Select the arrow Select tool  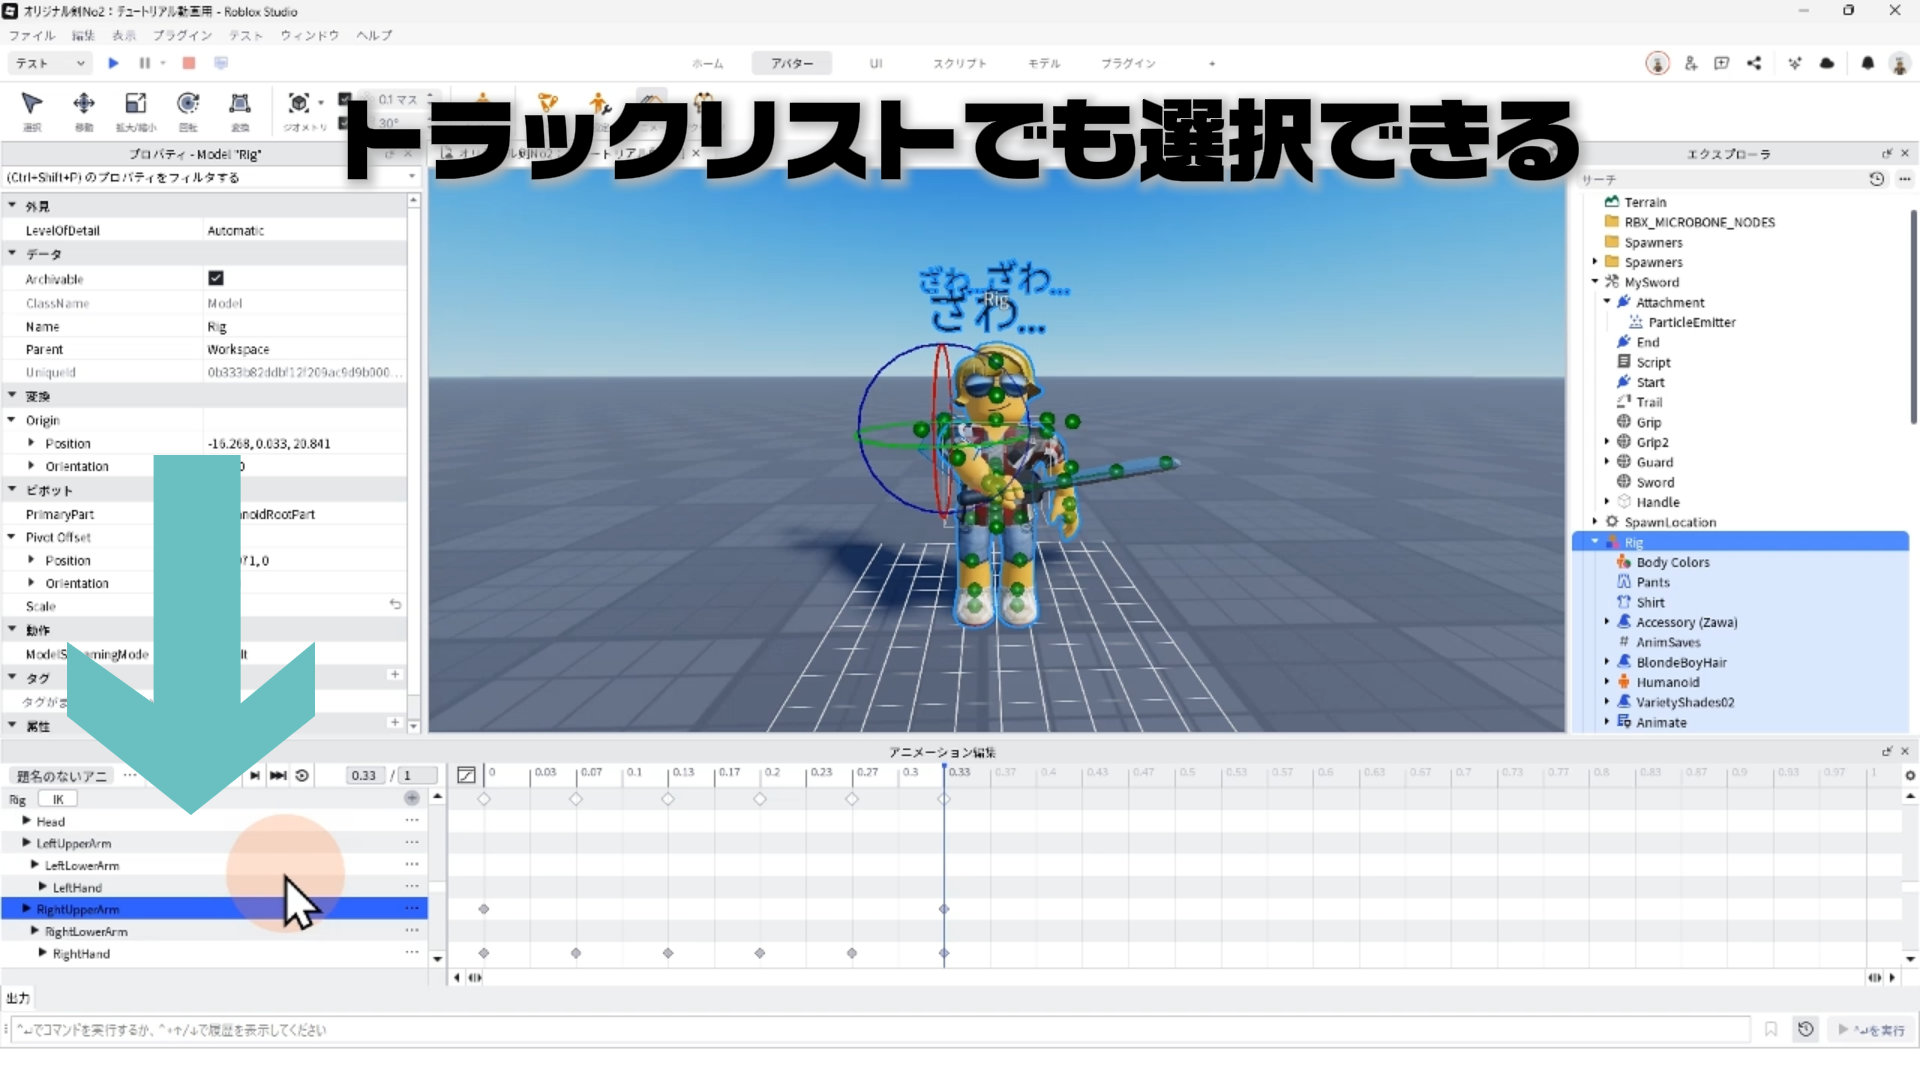click(x=32, y=104)
